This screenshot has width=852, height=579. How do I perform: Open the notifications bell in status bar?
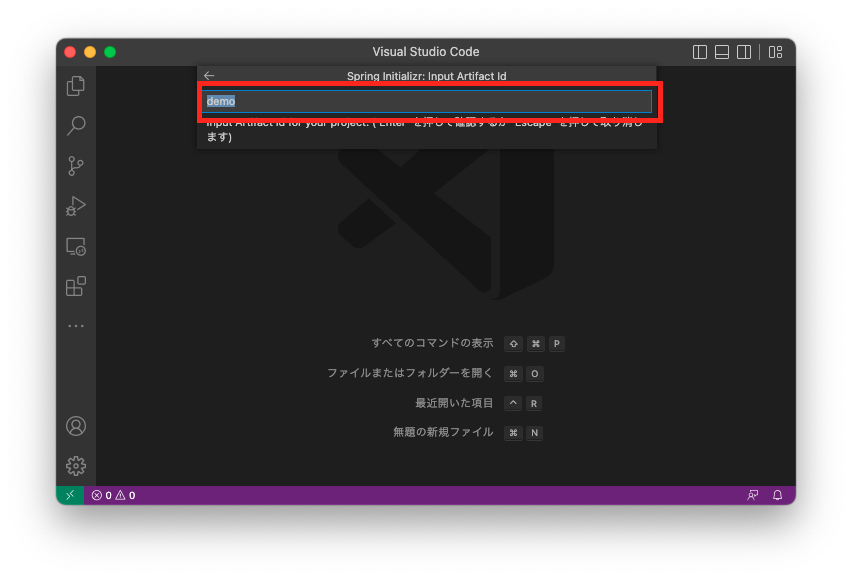tap(777, 495)
